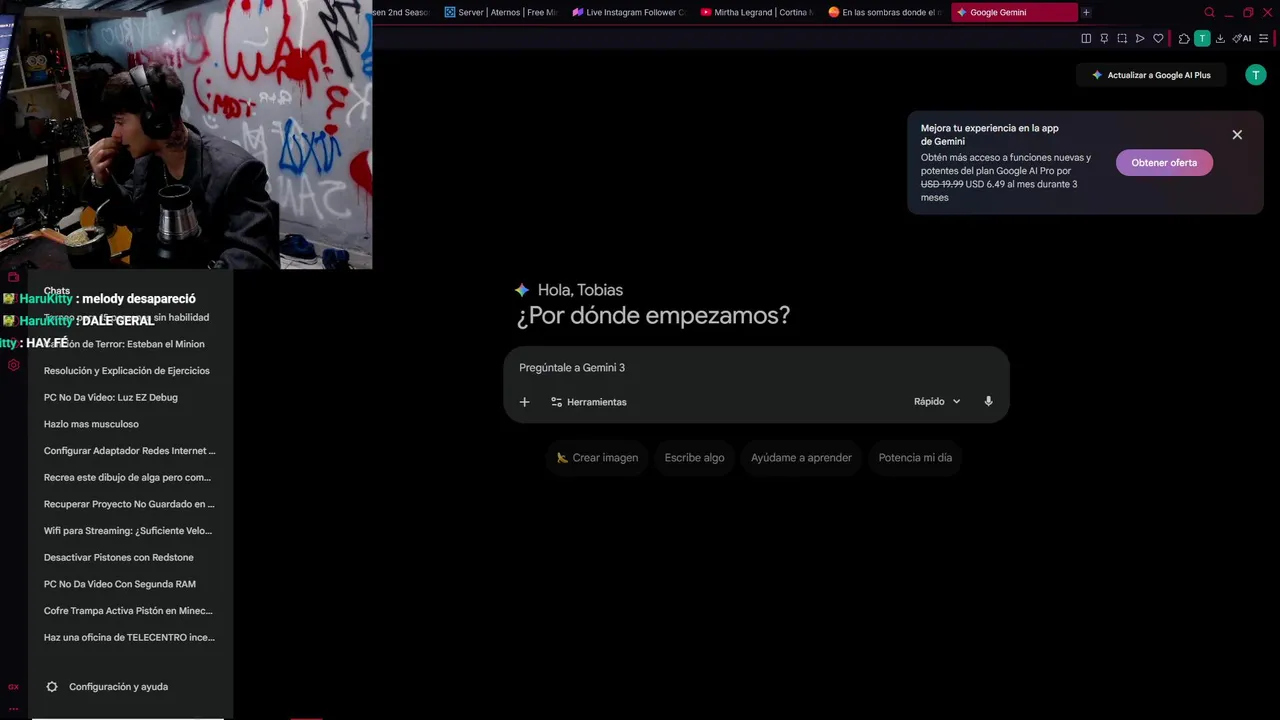This screenshot has width=1280, height=720.
Task: Switch to Live Instagram Follower tab
Action: pyautogui.click(x=628, y=12)
